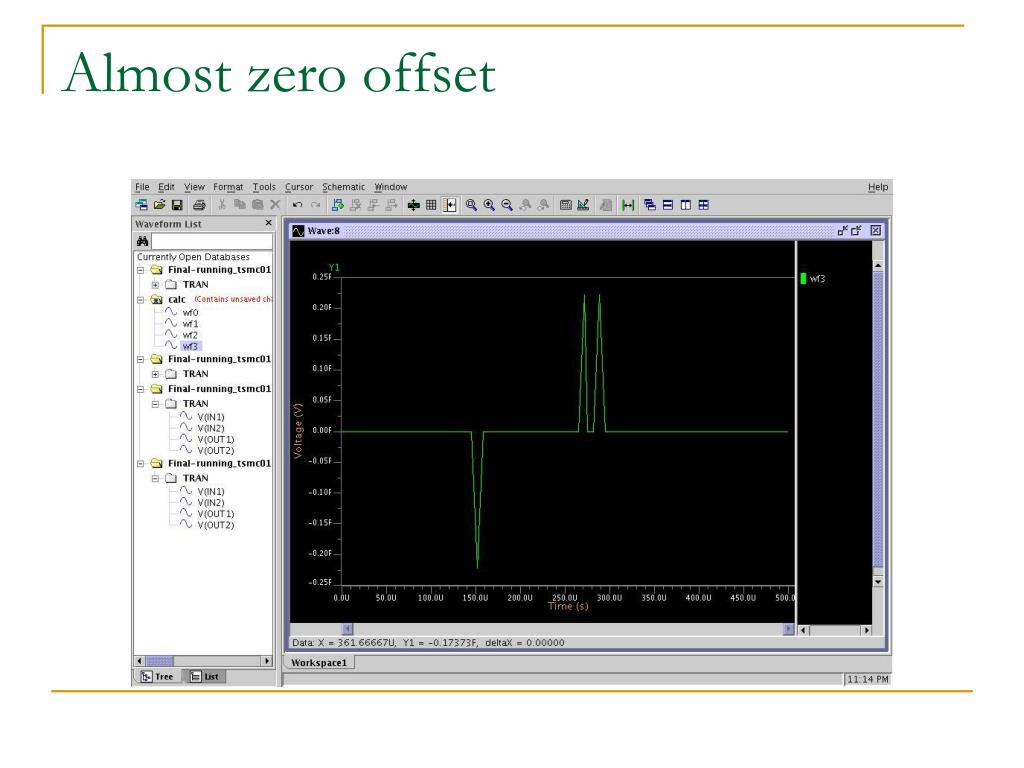Open the Tools menu
1024x768 pixels.
264,187
